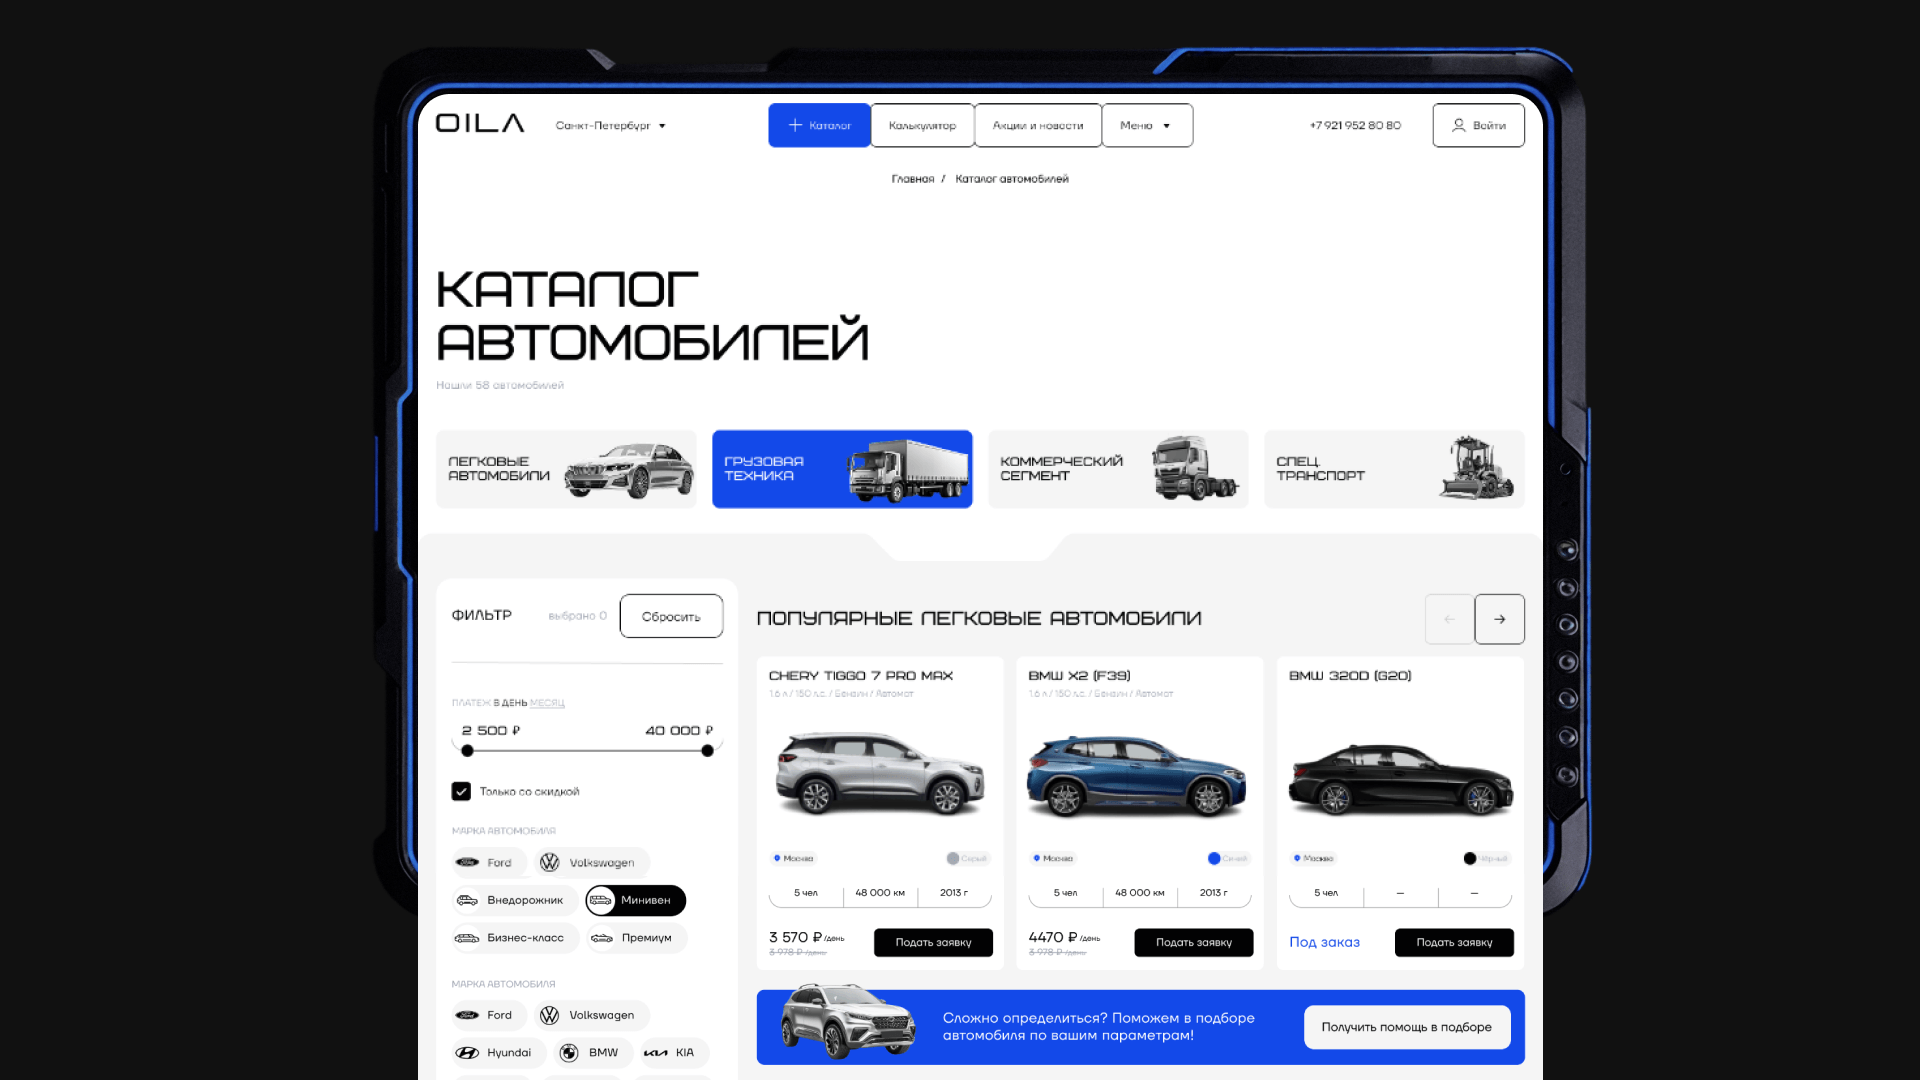The height and width of the screenshot is (1080, 1920).
Task: Submit Подать заявку for BMW 320D
Action: coord(1454,942)
